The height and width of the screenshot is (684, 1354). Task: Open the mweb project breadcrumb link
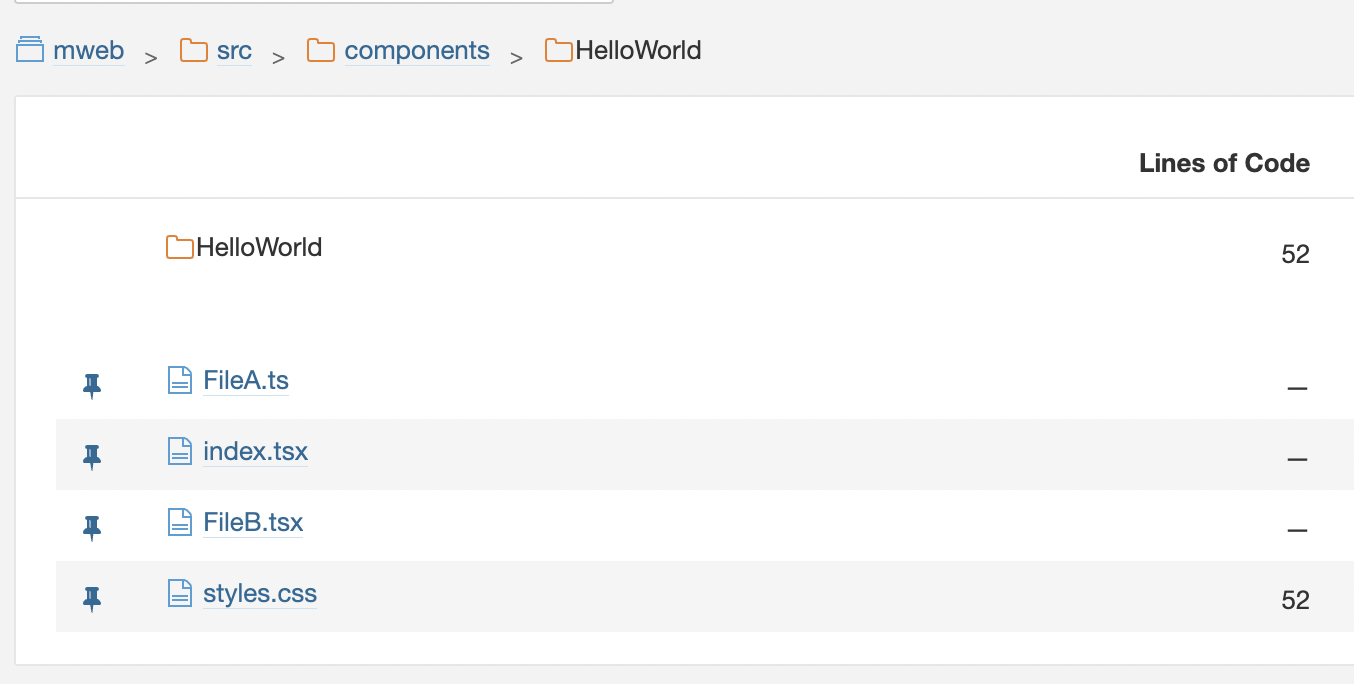click(88, 50)
